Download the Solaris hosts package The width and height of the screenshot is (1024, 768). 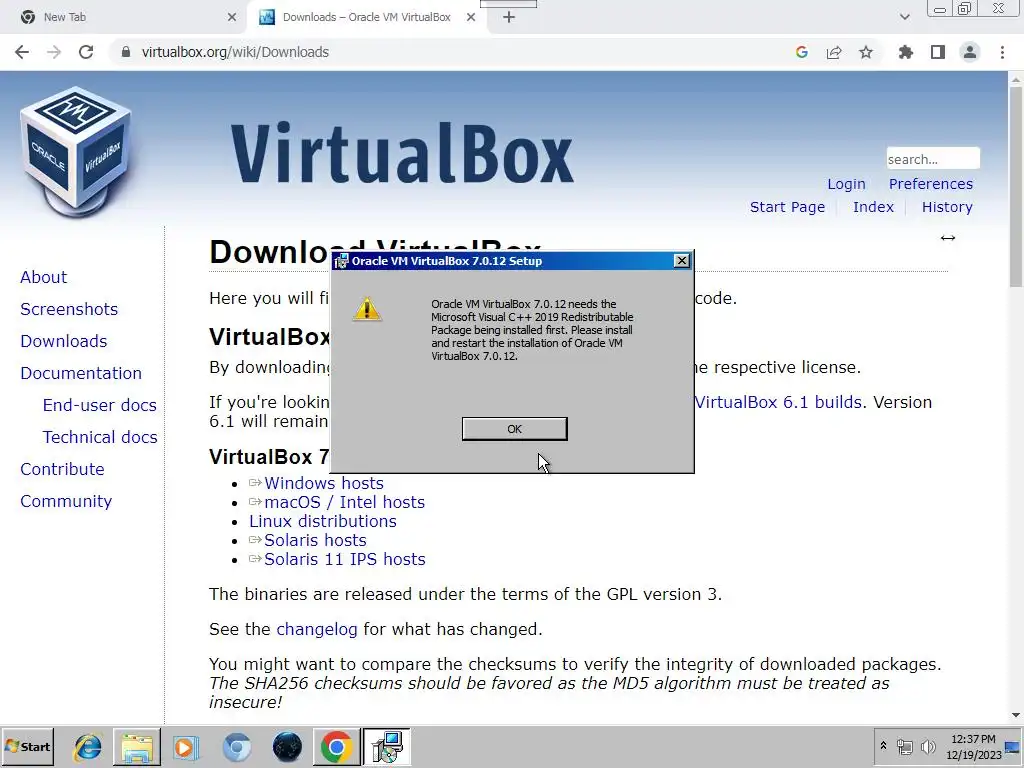click(x=315, y=540)
